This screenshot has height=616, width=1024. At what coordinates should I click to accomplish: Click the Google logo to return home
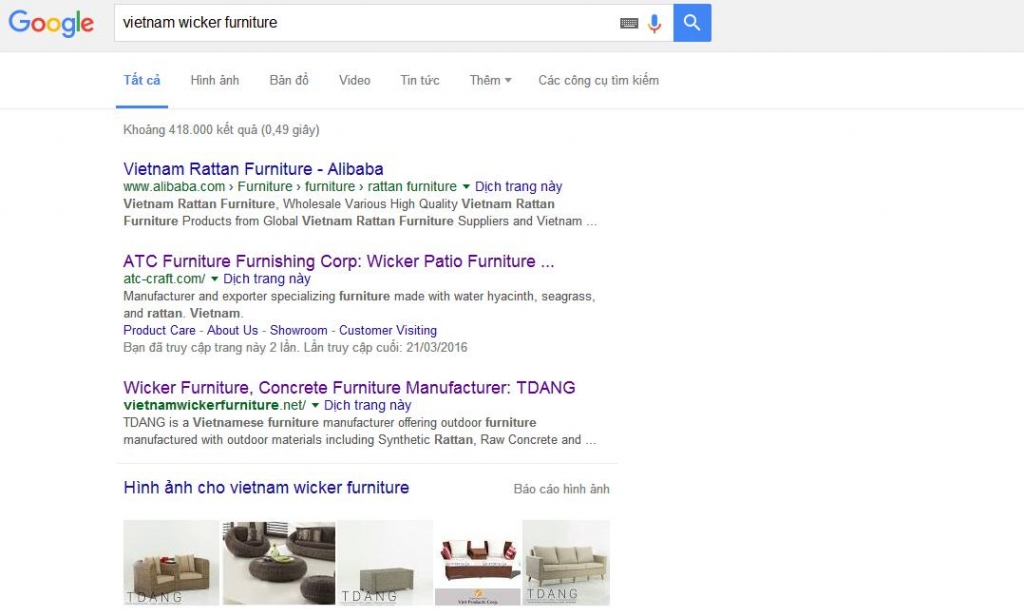[50, 24]
